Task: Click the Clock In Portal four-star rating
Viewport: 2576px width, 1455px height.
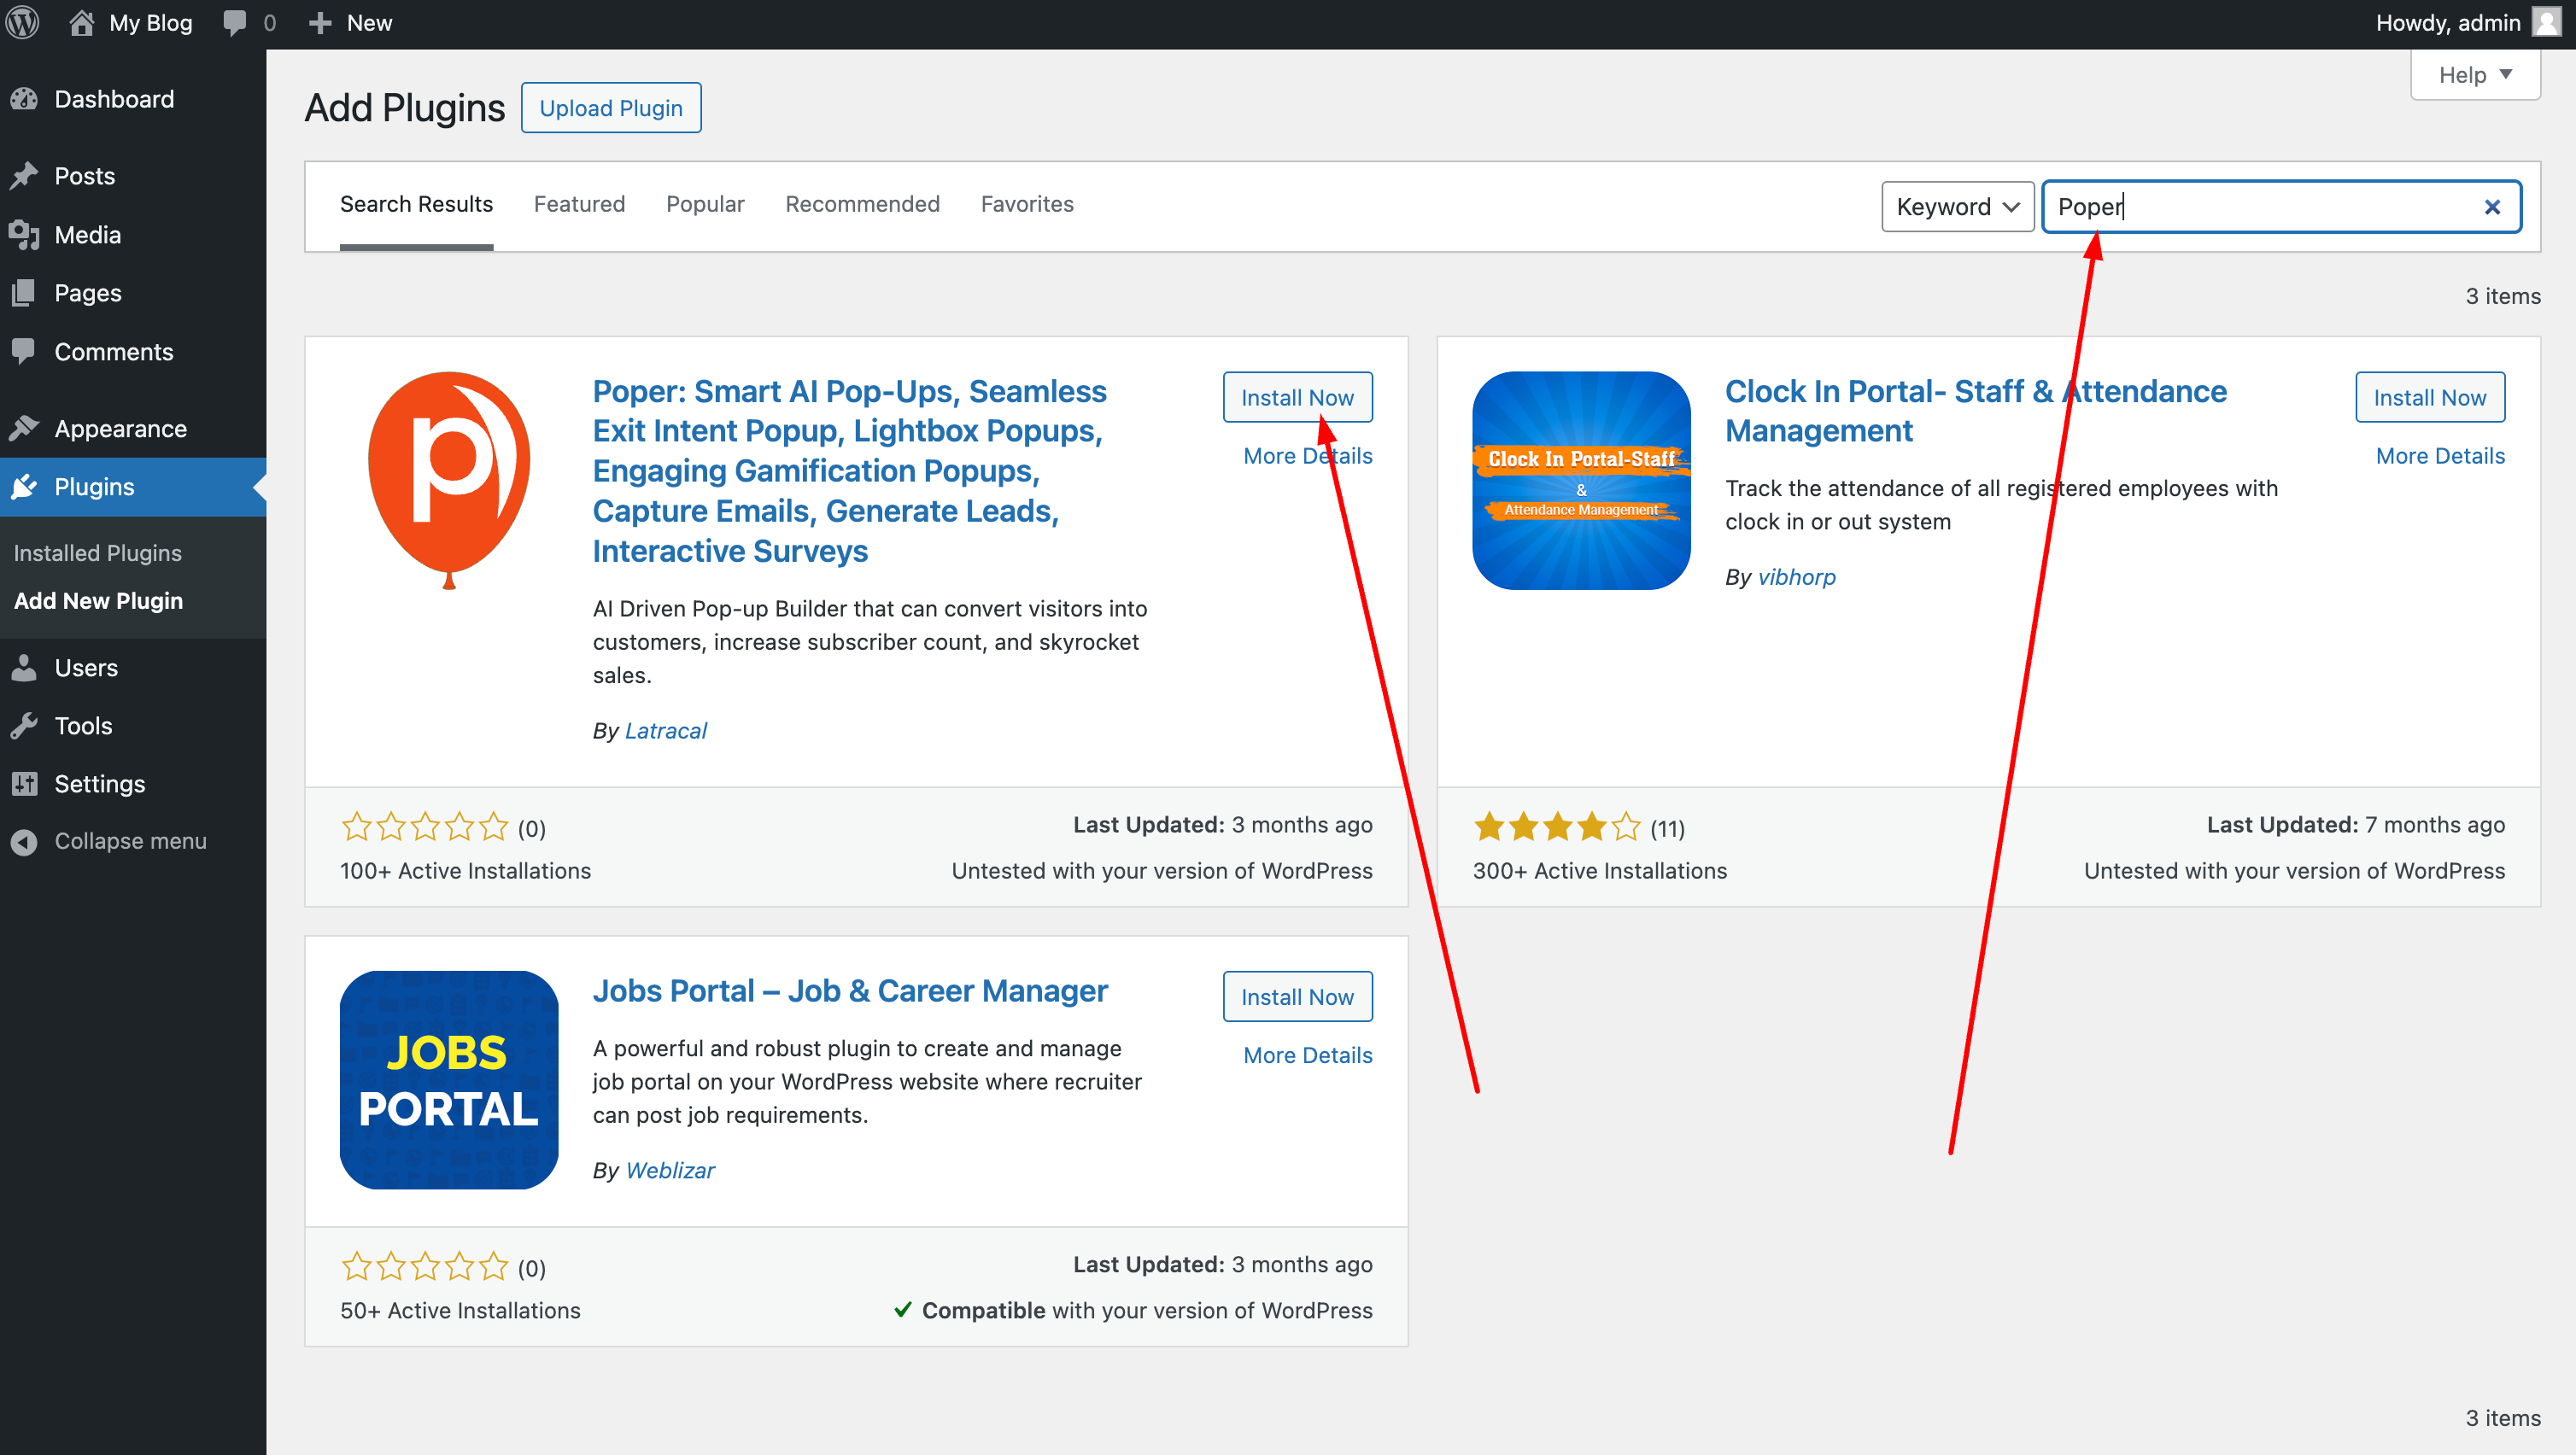Action: [x=1557, y=827]
